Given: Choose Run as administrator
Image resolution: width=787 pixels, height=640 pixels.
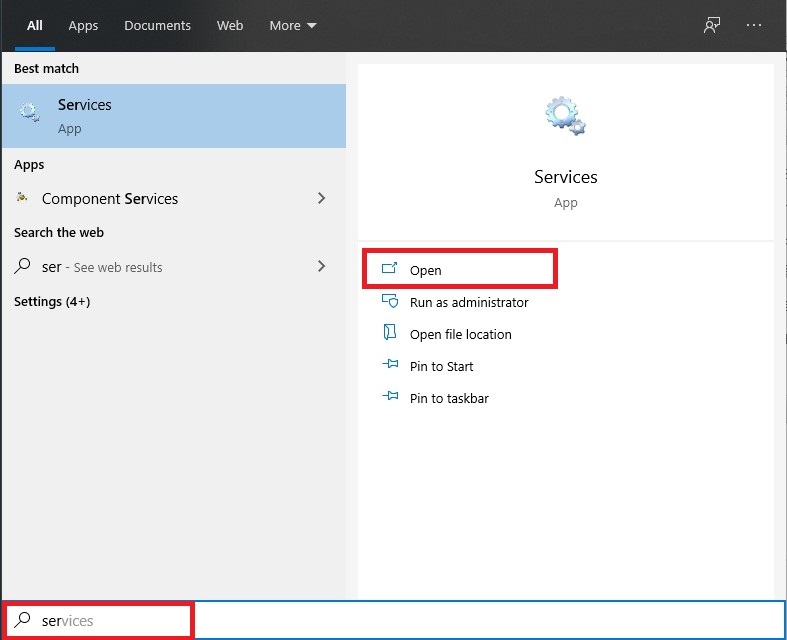Looking at the screenshot, I should point(469,302).
